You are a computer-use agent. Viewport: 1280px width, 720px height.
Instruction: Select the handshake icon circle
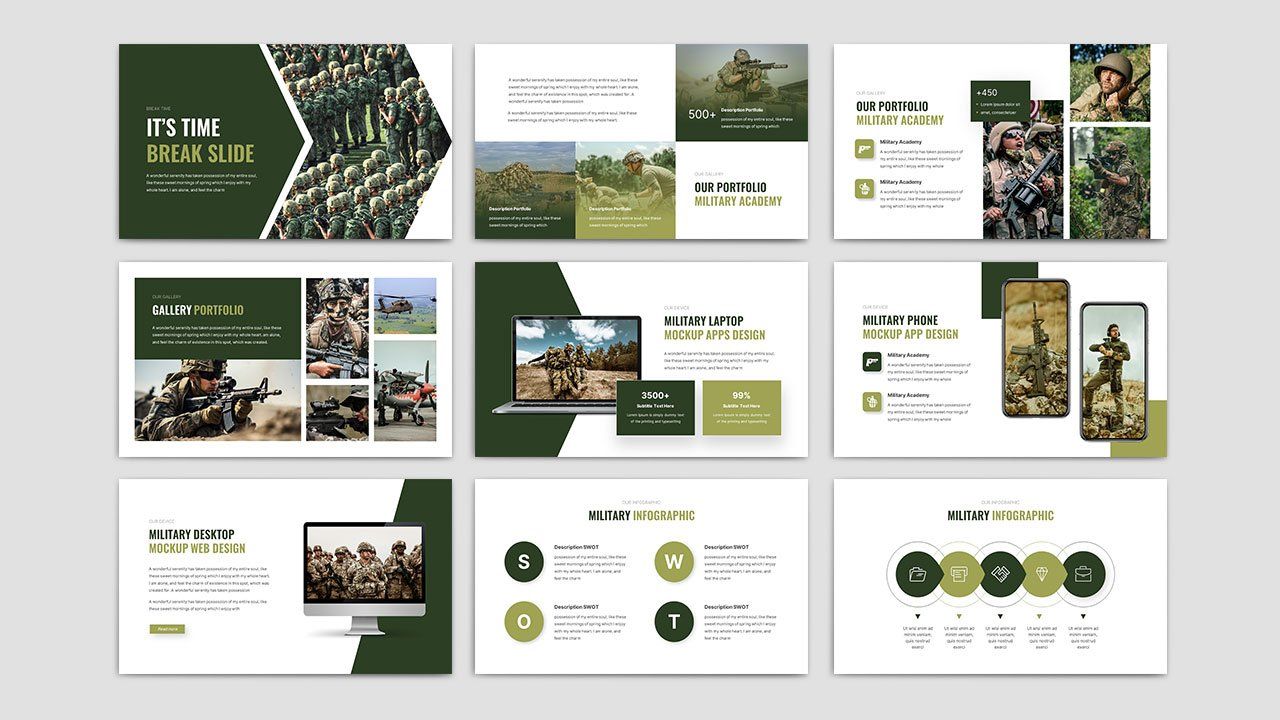click(1000, 574)
